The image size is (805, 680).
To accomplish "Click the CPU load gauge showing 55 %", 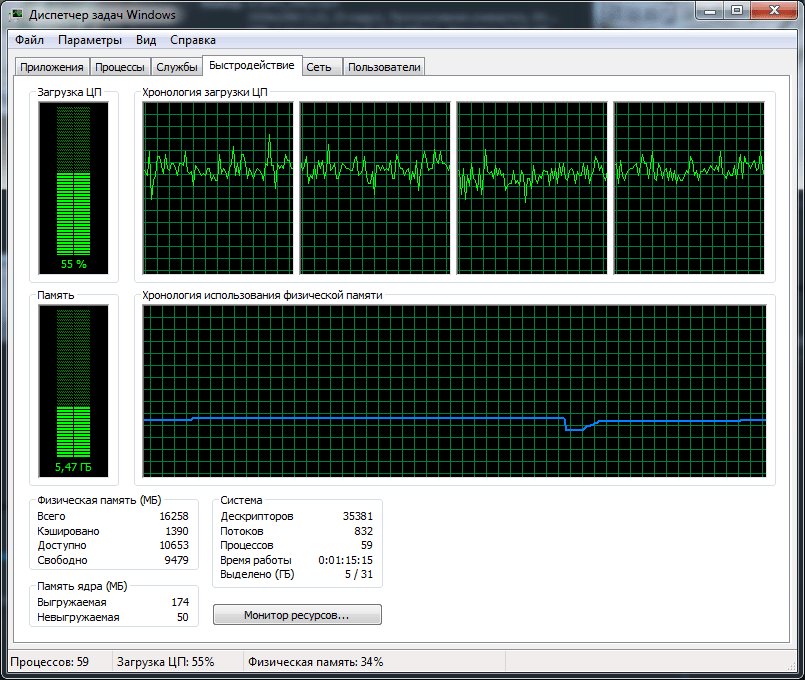I will pos(73,188).
